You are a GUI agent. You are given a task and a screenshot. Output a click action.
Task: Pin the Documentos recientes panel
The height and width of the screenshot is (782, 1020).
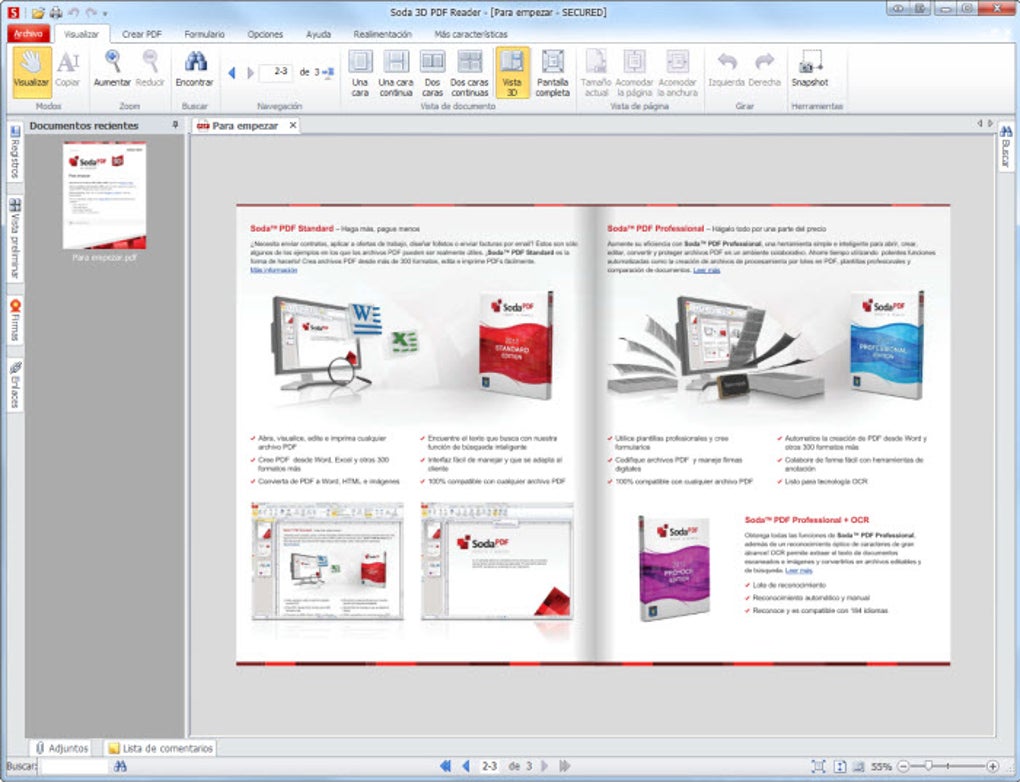coord(174,125)
